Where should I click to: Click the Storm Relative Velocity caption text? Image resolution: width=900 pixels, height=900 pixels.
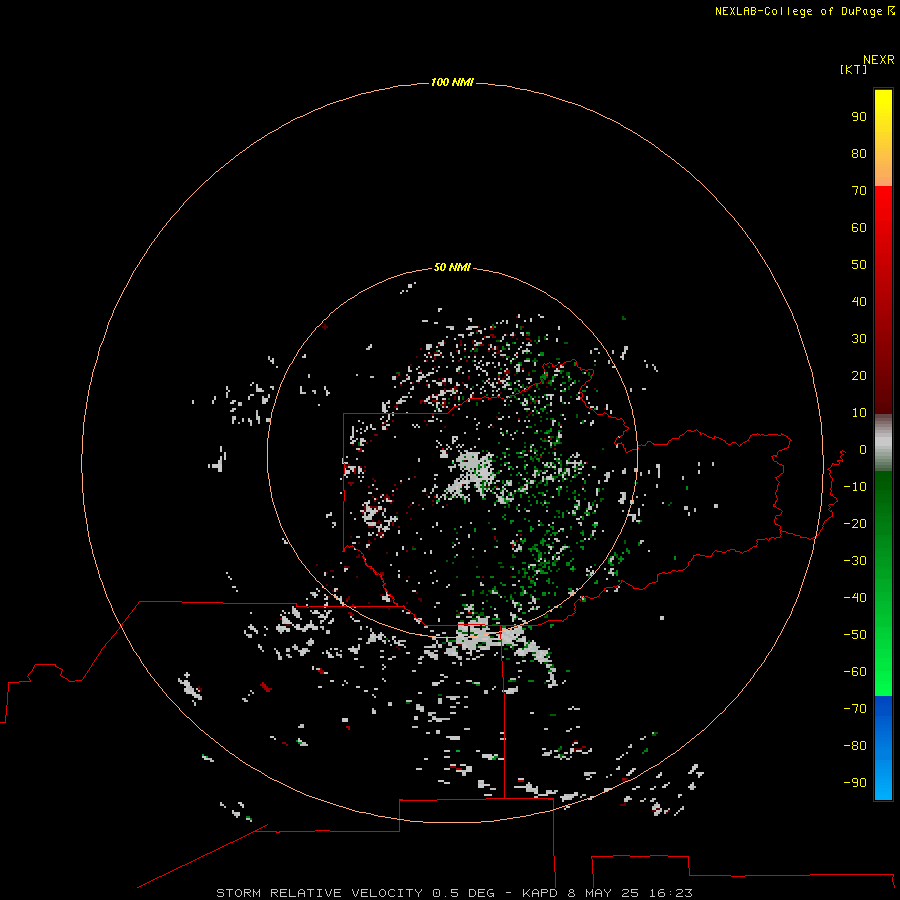454,893
